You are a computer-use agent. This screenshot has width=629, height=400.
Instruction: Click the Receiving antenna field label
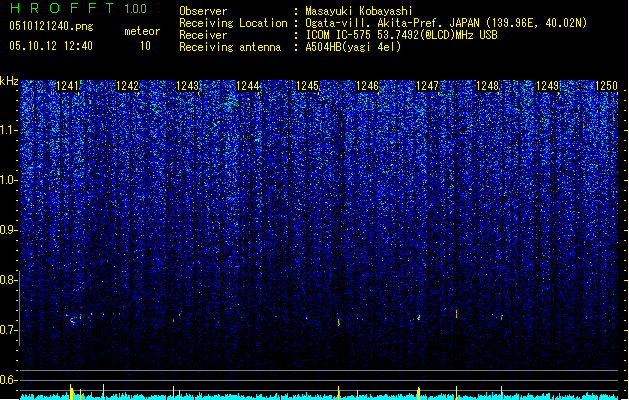coord(230,47)
